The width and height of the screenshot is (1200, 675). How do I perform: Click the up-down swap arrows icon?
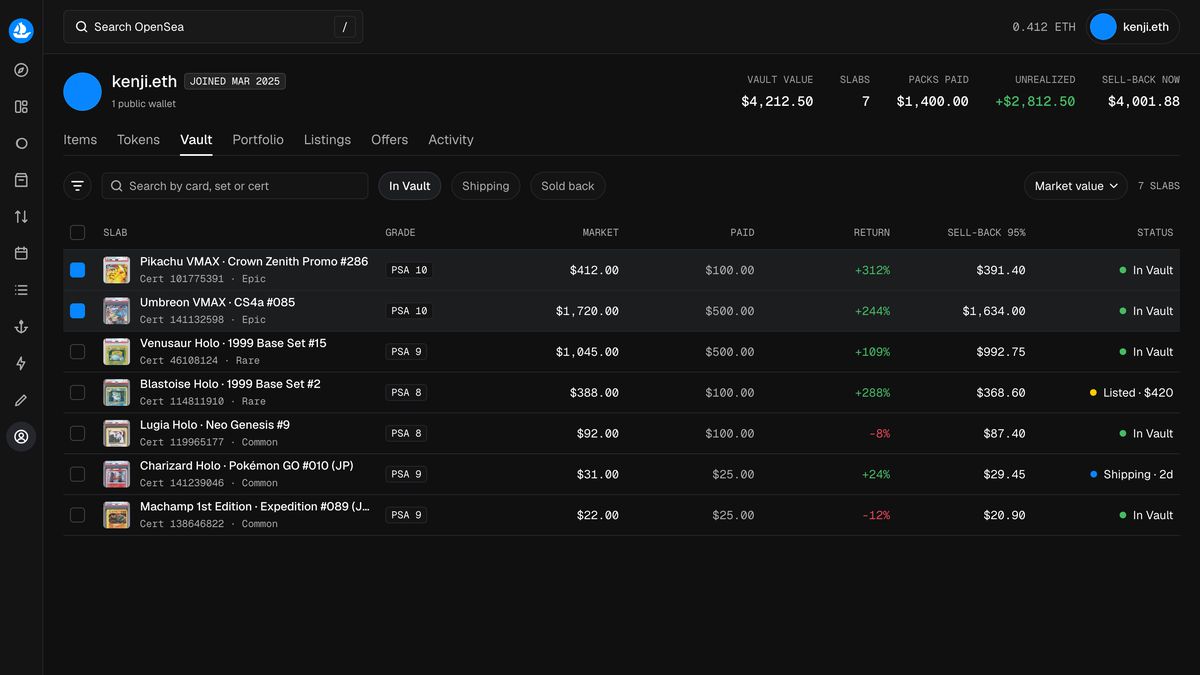21,217
